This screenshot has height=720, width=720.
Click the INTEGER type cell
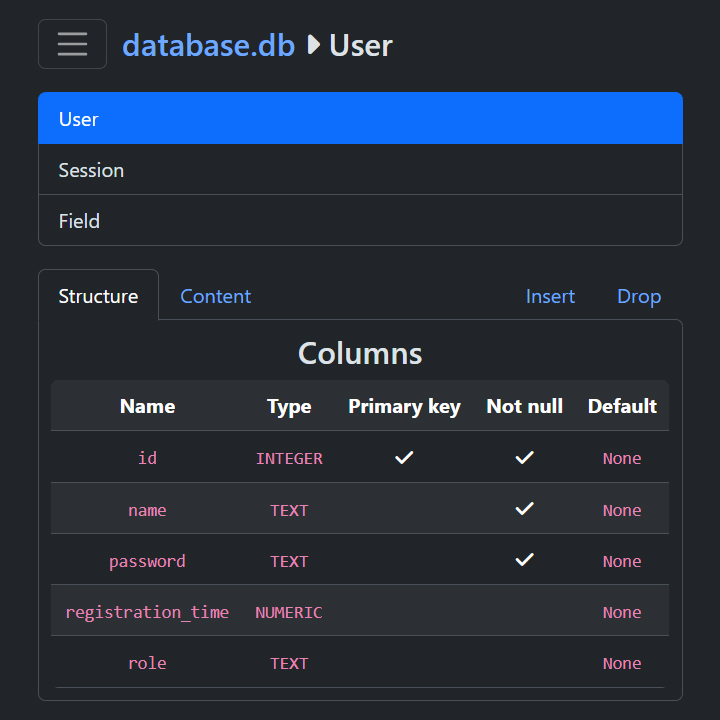coord(289,458)
